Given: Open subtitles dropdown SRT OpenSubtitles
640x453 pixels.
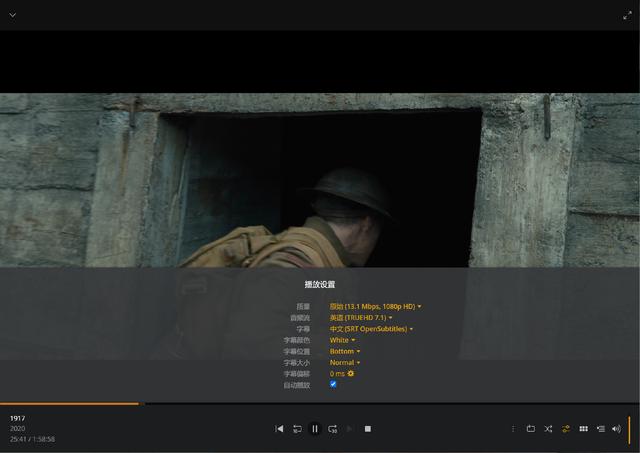Looking at the screenshot, I should (371, 329).
